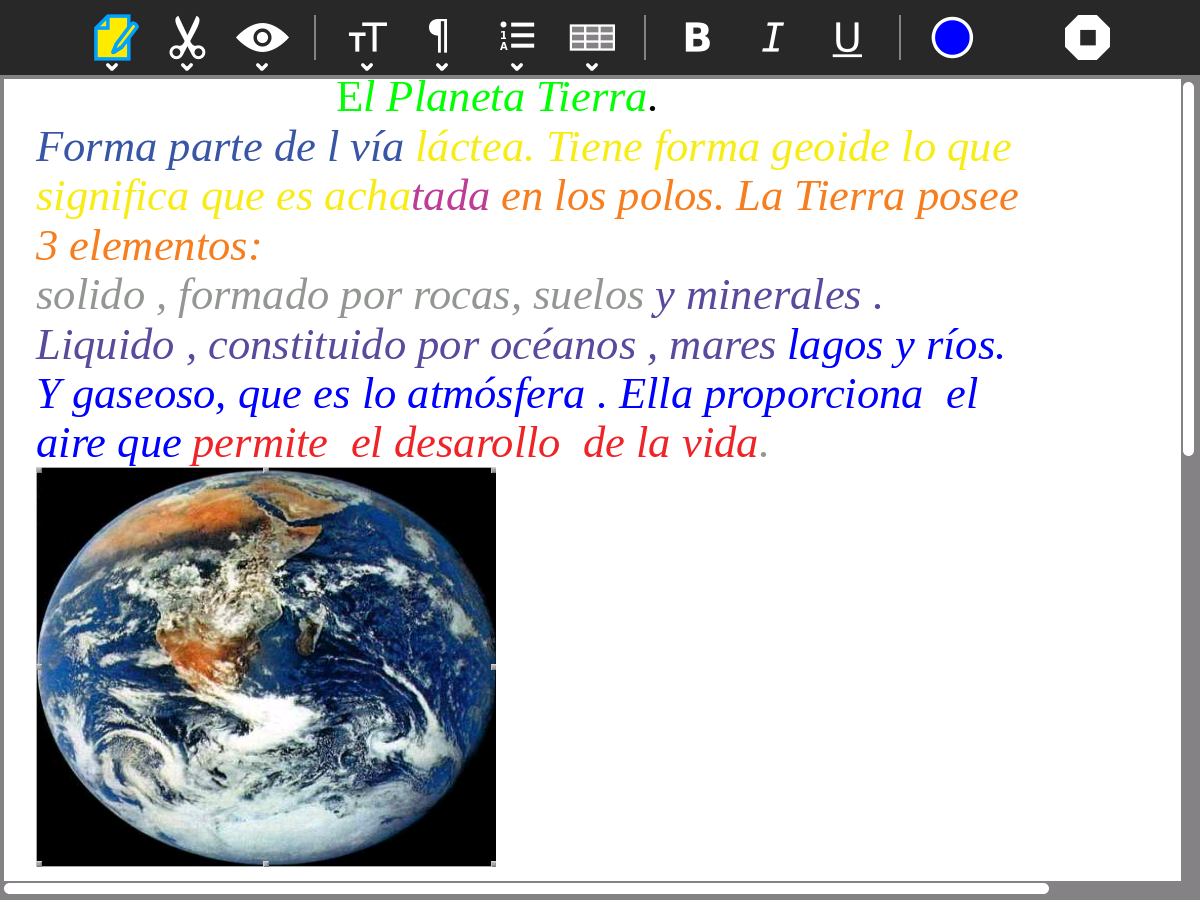This screenshot has height=900, width=1200.
Task: Click the gray word "solido"
Action: click(x=91, y=295)
